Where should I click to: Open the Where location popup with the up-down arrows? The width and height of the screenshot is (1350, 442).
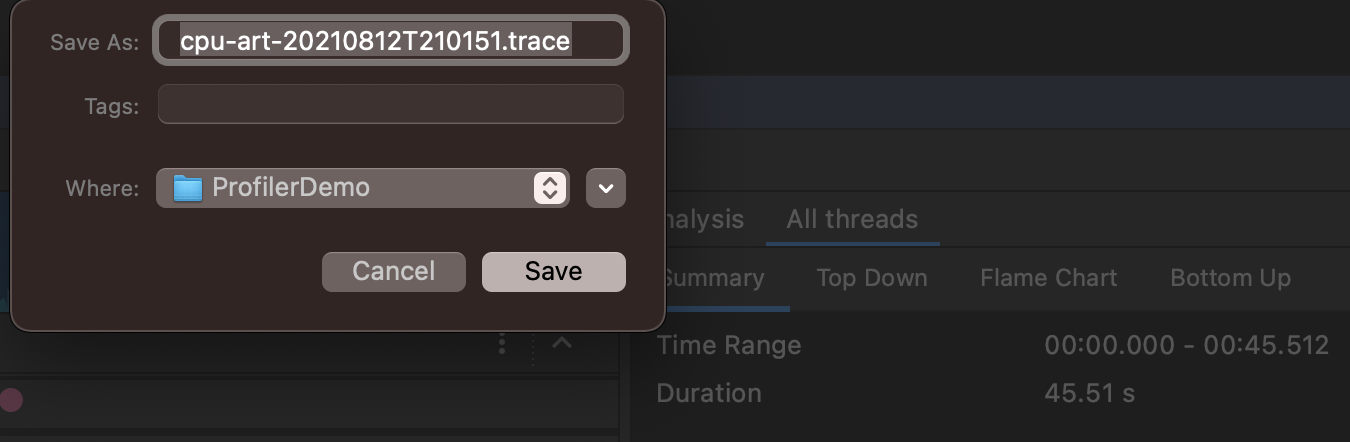pos(549,188)
